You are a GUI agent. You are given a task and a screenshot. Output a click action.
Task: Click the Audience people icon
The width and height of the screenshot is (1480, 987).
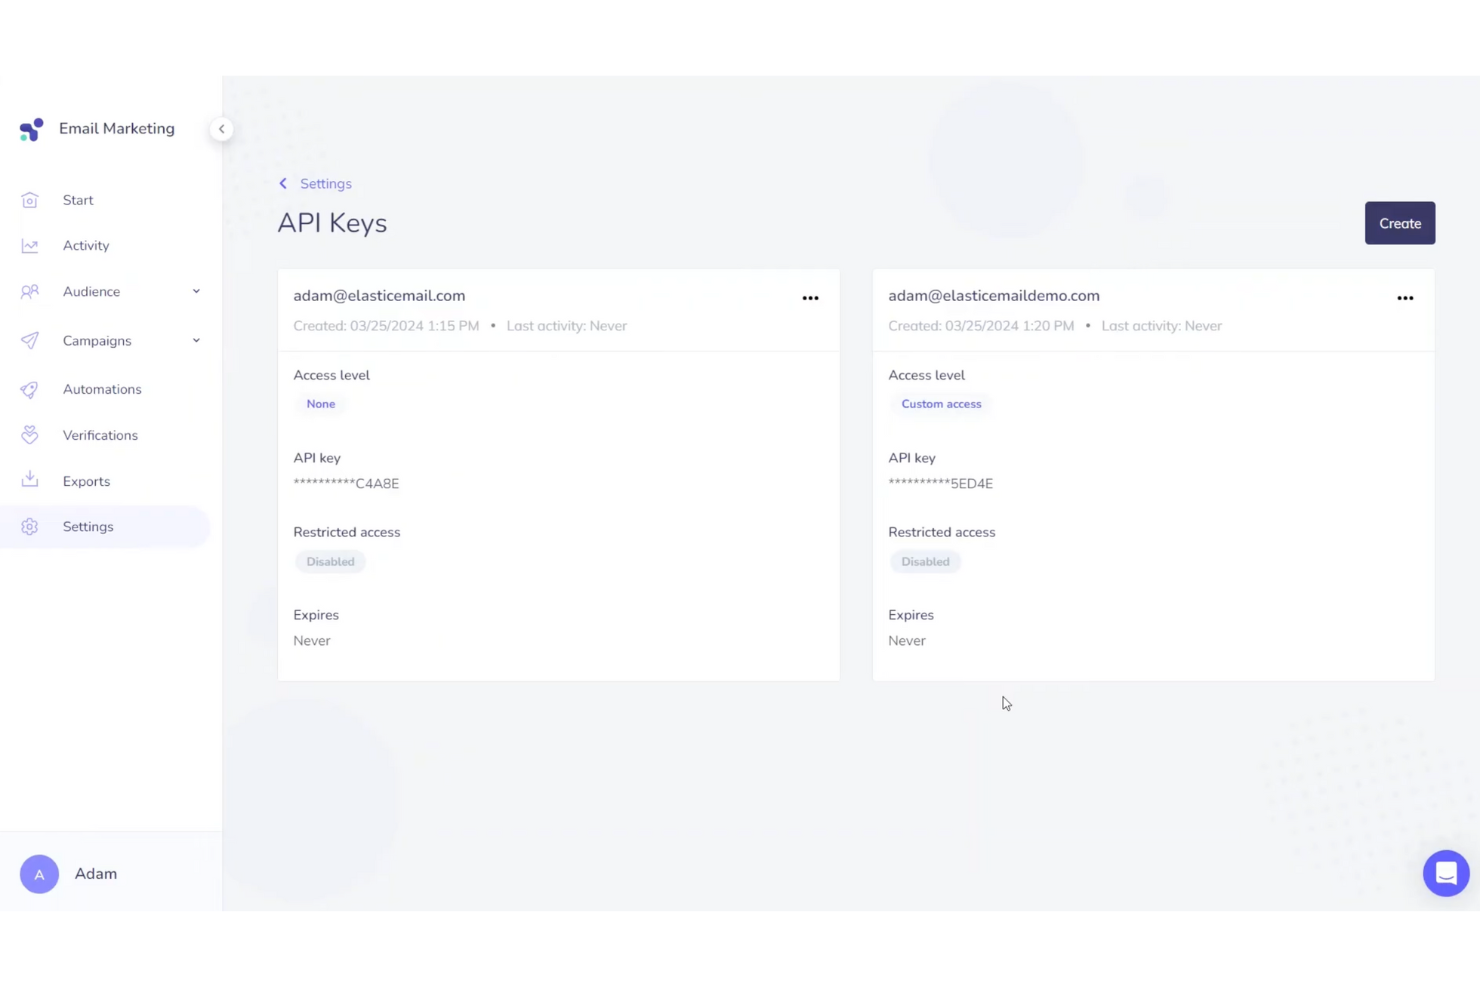(x=30, y=291)
